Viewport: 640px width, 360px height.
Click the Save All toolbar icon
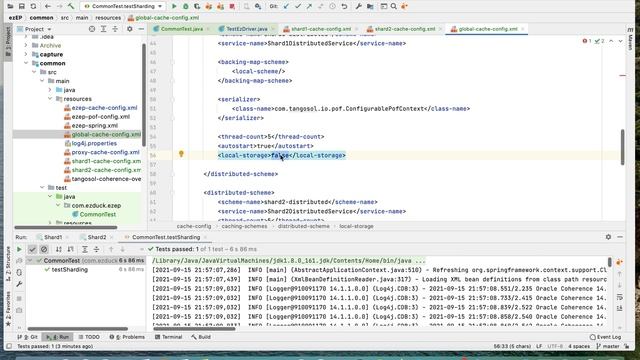(22, 6)
